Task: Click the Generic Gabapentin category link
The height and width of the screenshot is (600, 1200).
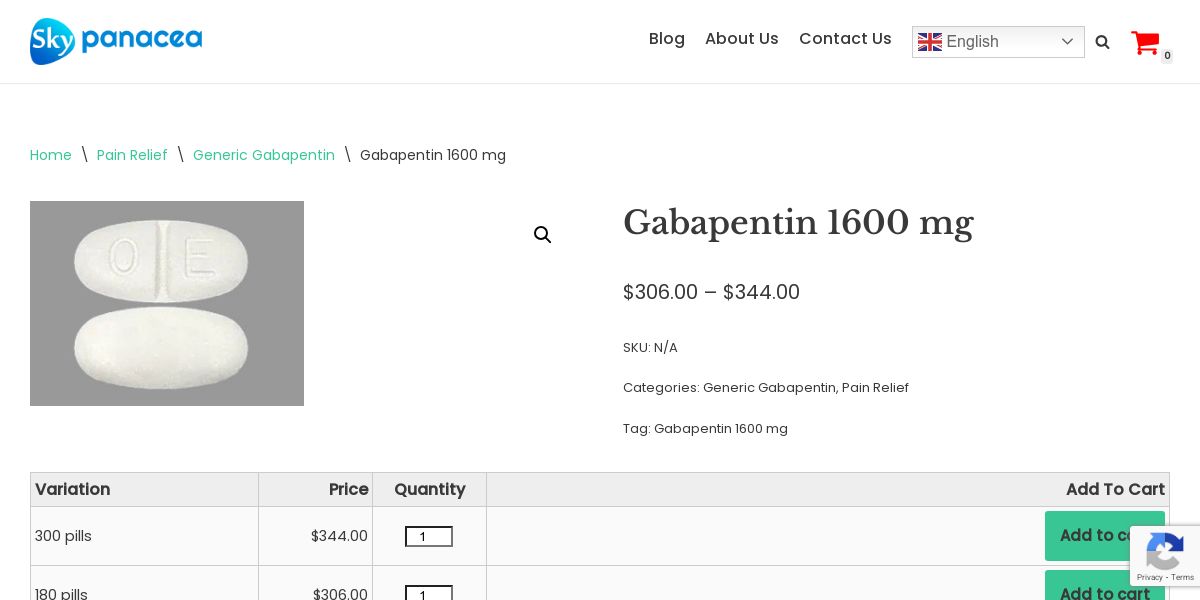Action: click(x=769, y=388)
